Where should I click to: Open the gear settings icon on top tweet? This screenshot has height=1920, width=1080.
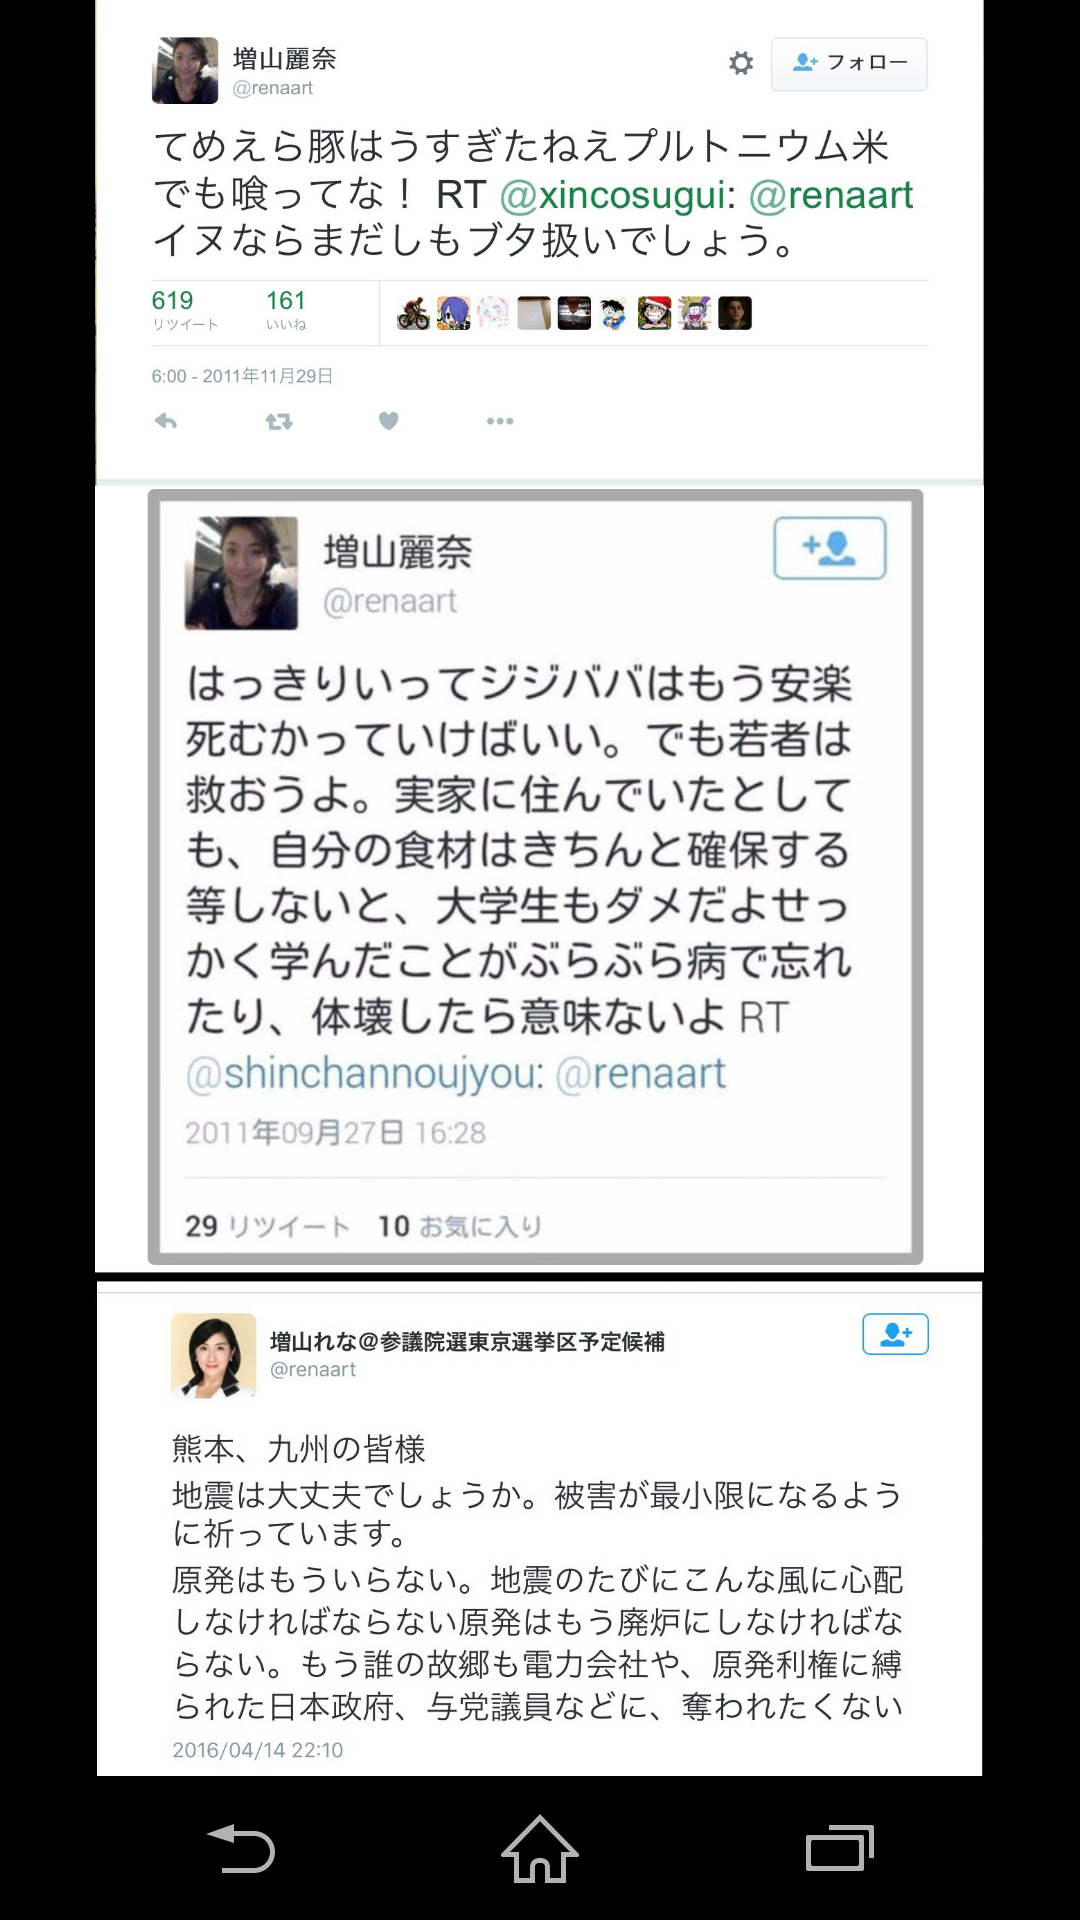[x=741, y=63]
